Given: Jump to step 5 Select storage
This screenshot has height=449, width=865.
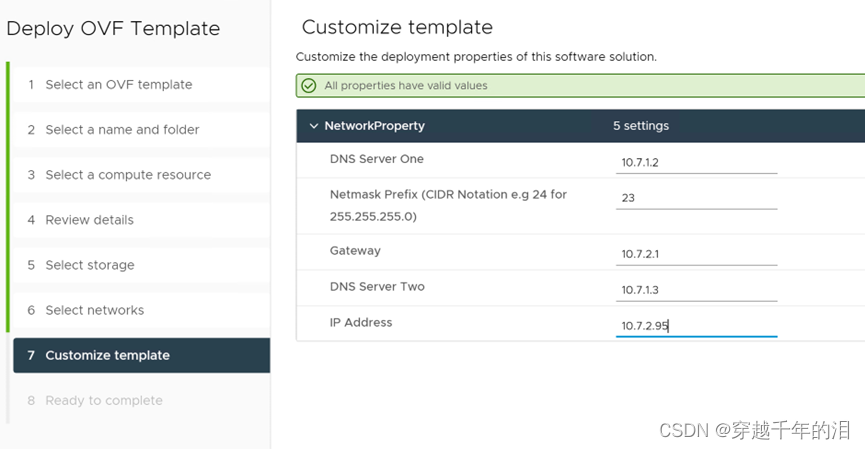Looking at the screenshot, I should click(x=141, y=265).
